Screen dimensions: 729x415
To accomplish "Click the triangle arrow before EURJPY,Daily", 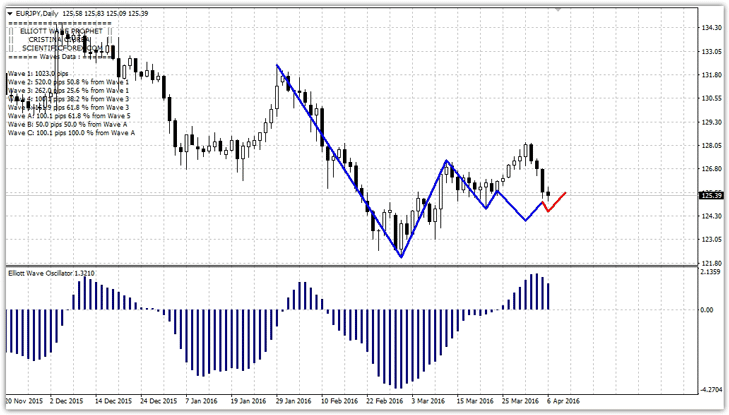I will click(x=8, y=14).
